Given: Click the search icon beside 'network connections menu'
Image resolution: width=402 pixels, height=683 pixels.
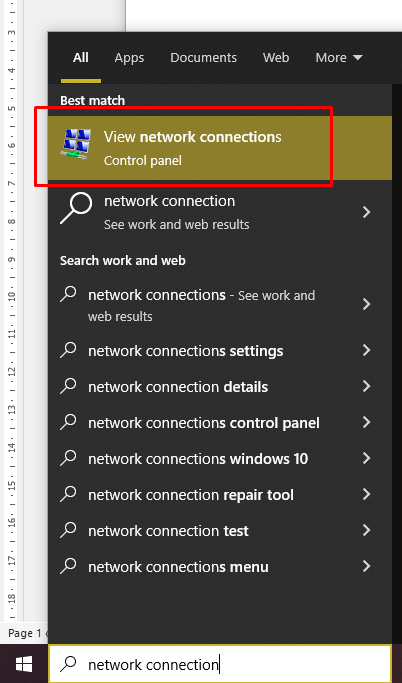Looking at the screenshot, I should 68,566.
